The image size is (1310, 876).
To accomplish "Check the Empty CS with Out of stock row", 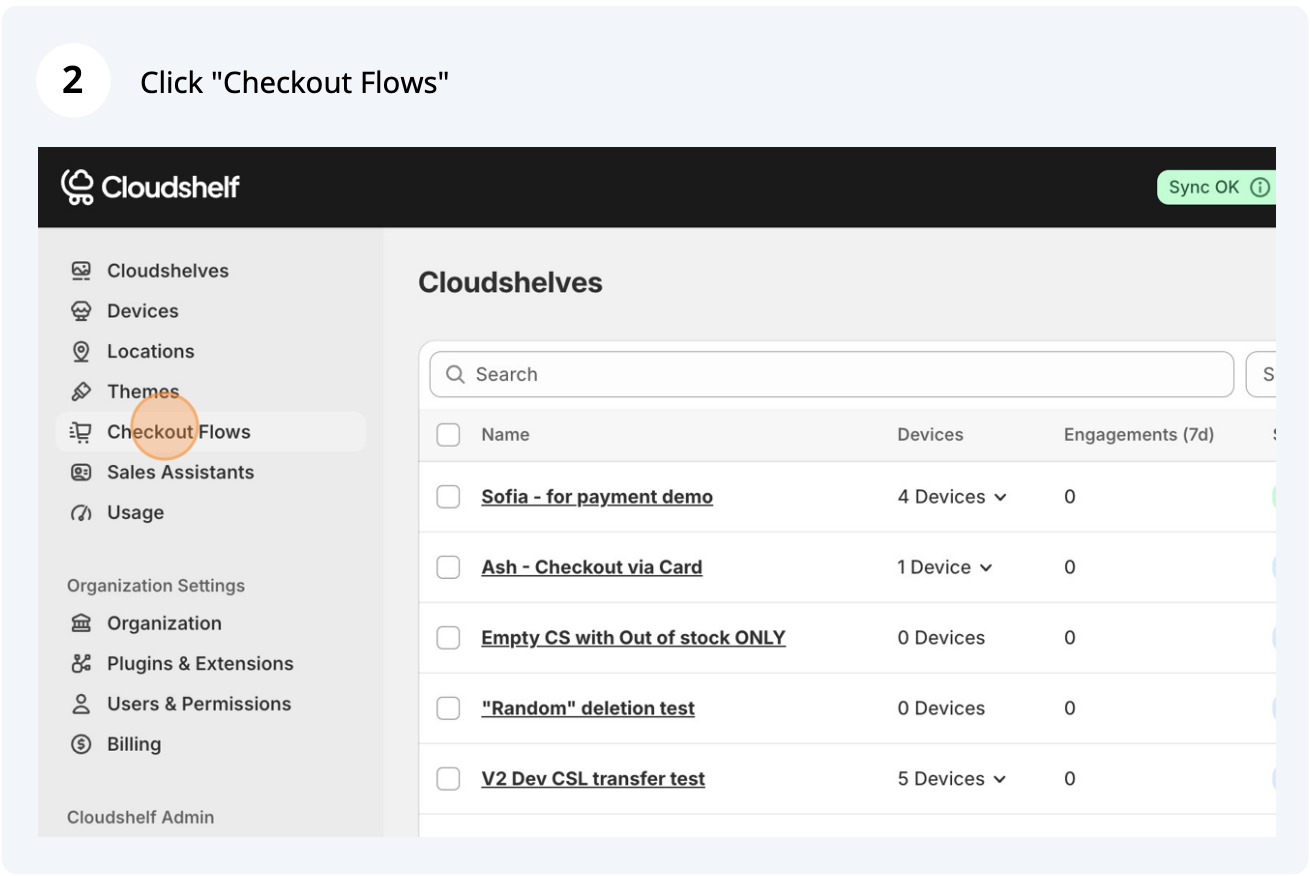I will tap(448, 638).
